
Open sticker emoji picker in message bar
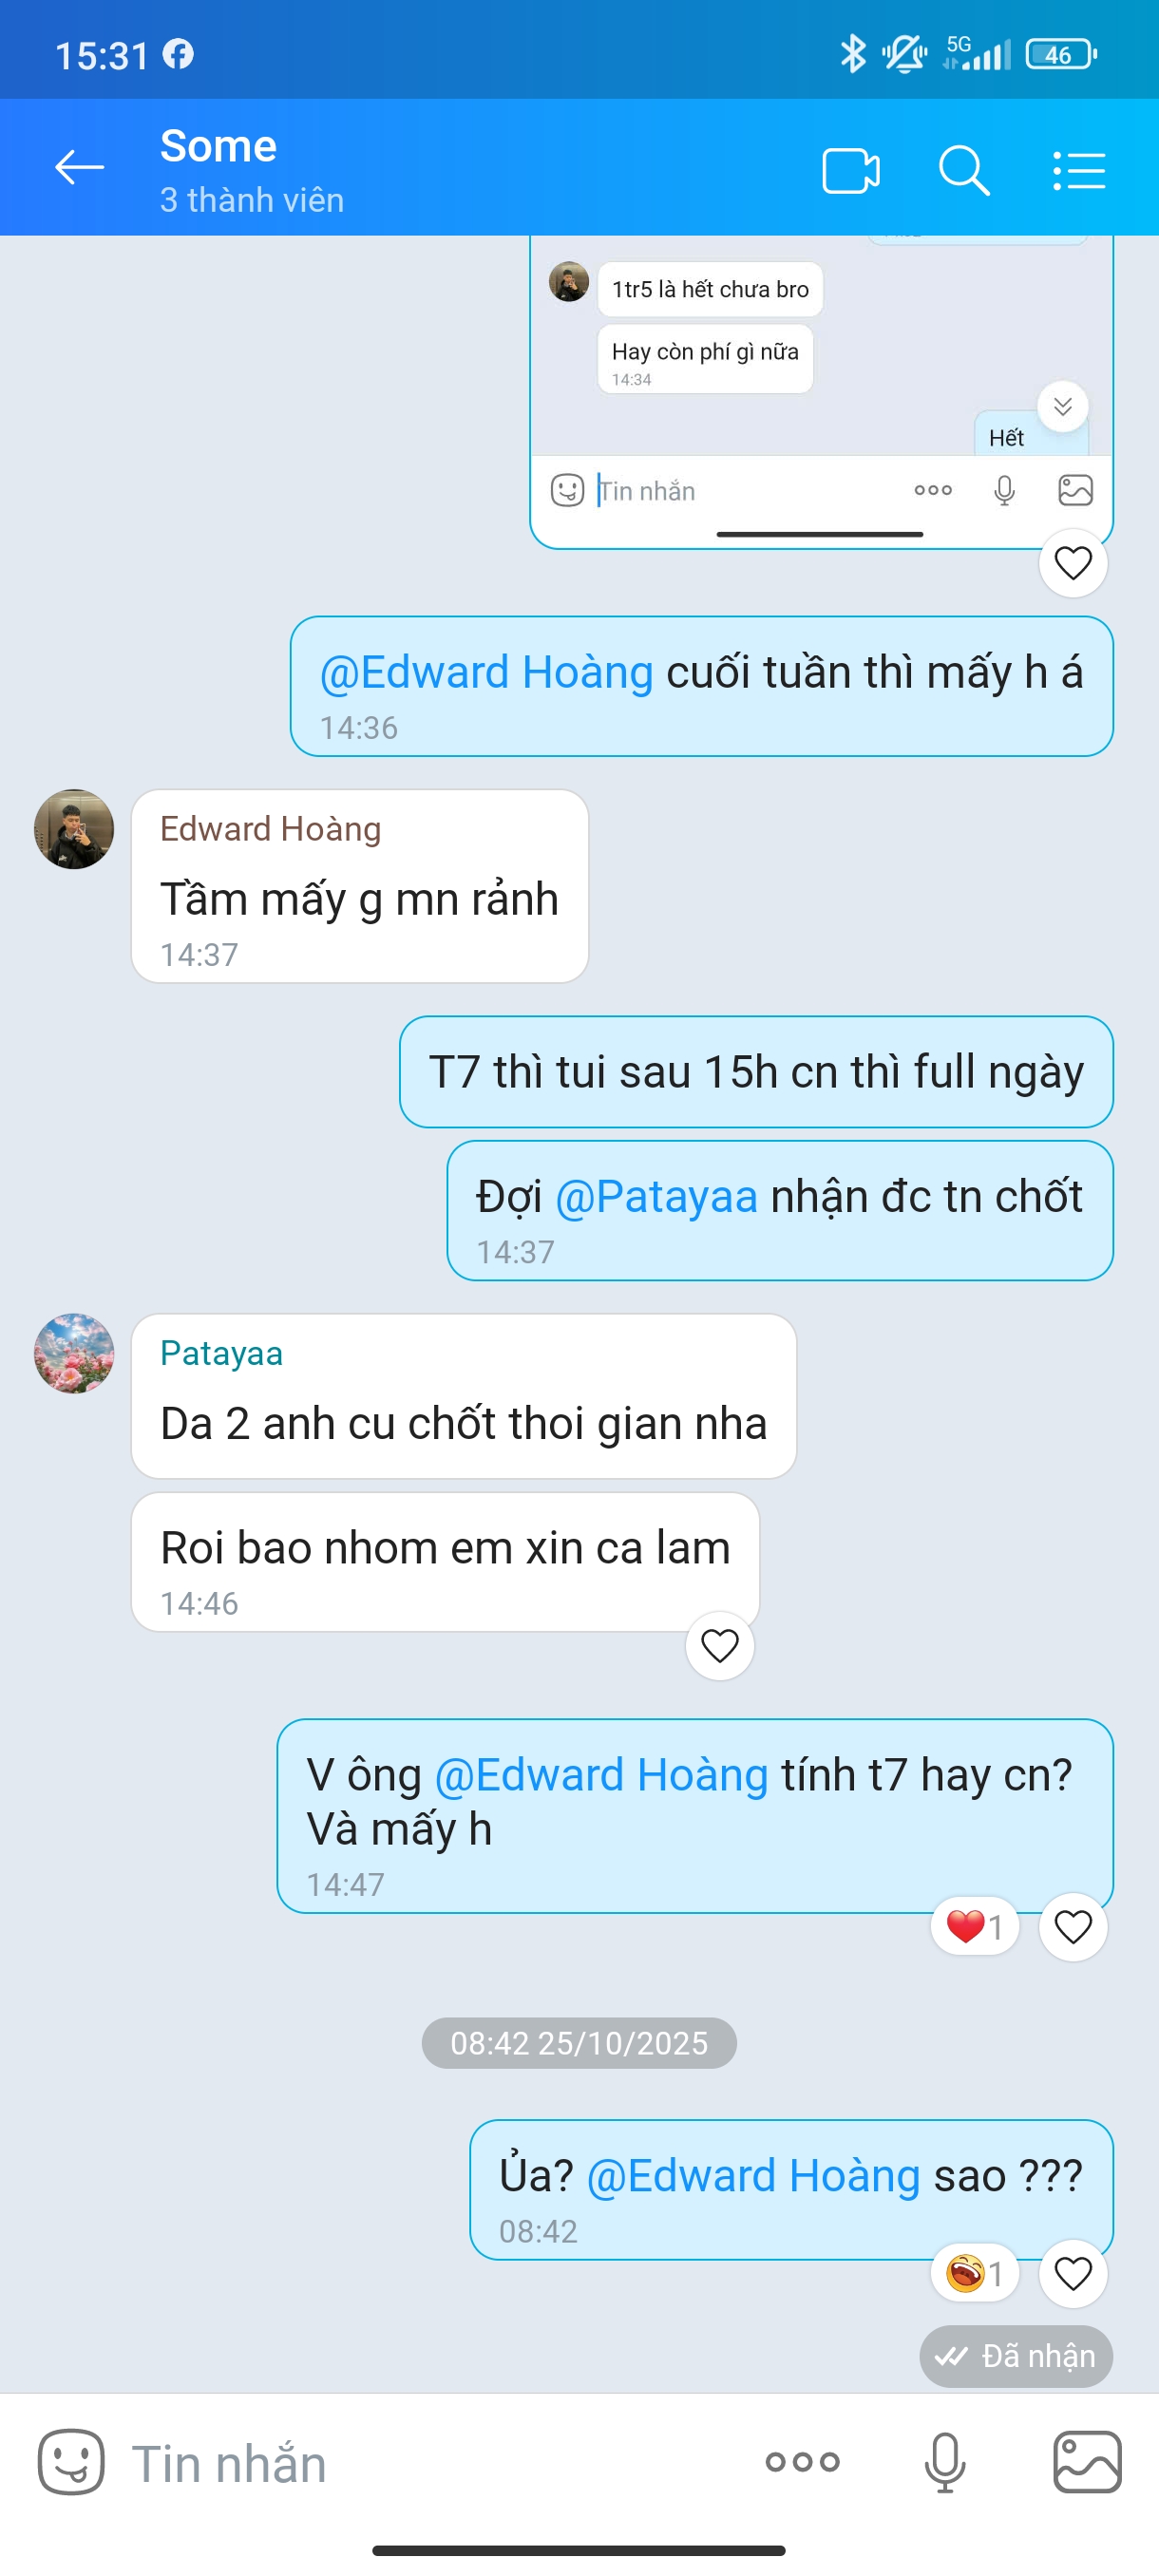tap(71, 2462)
